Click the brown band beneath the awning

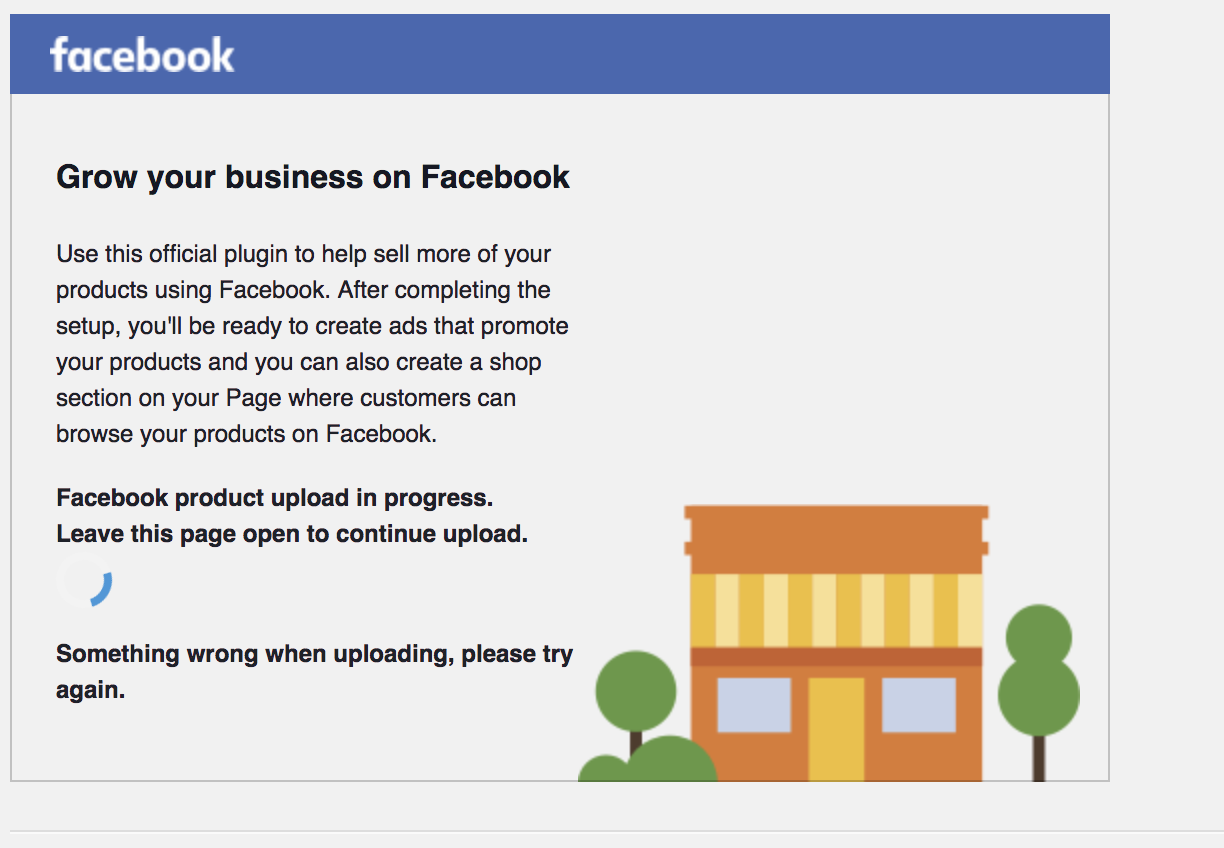(x=836, y=656)
